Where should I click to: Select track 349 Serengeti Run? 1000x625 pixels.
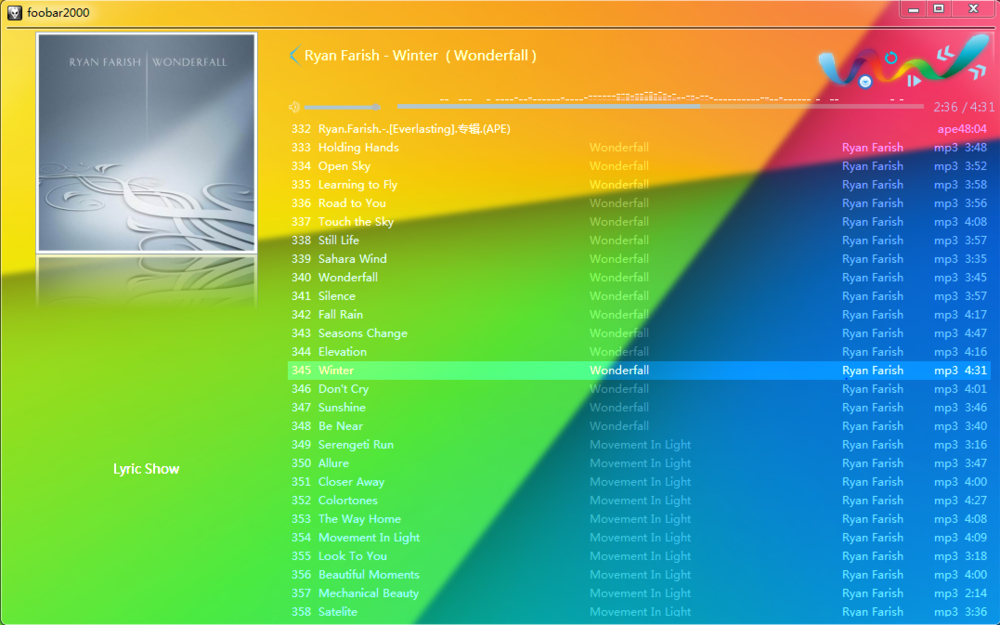coord(640,445)
